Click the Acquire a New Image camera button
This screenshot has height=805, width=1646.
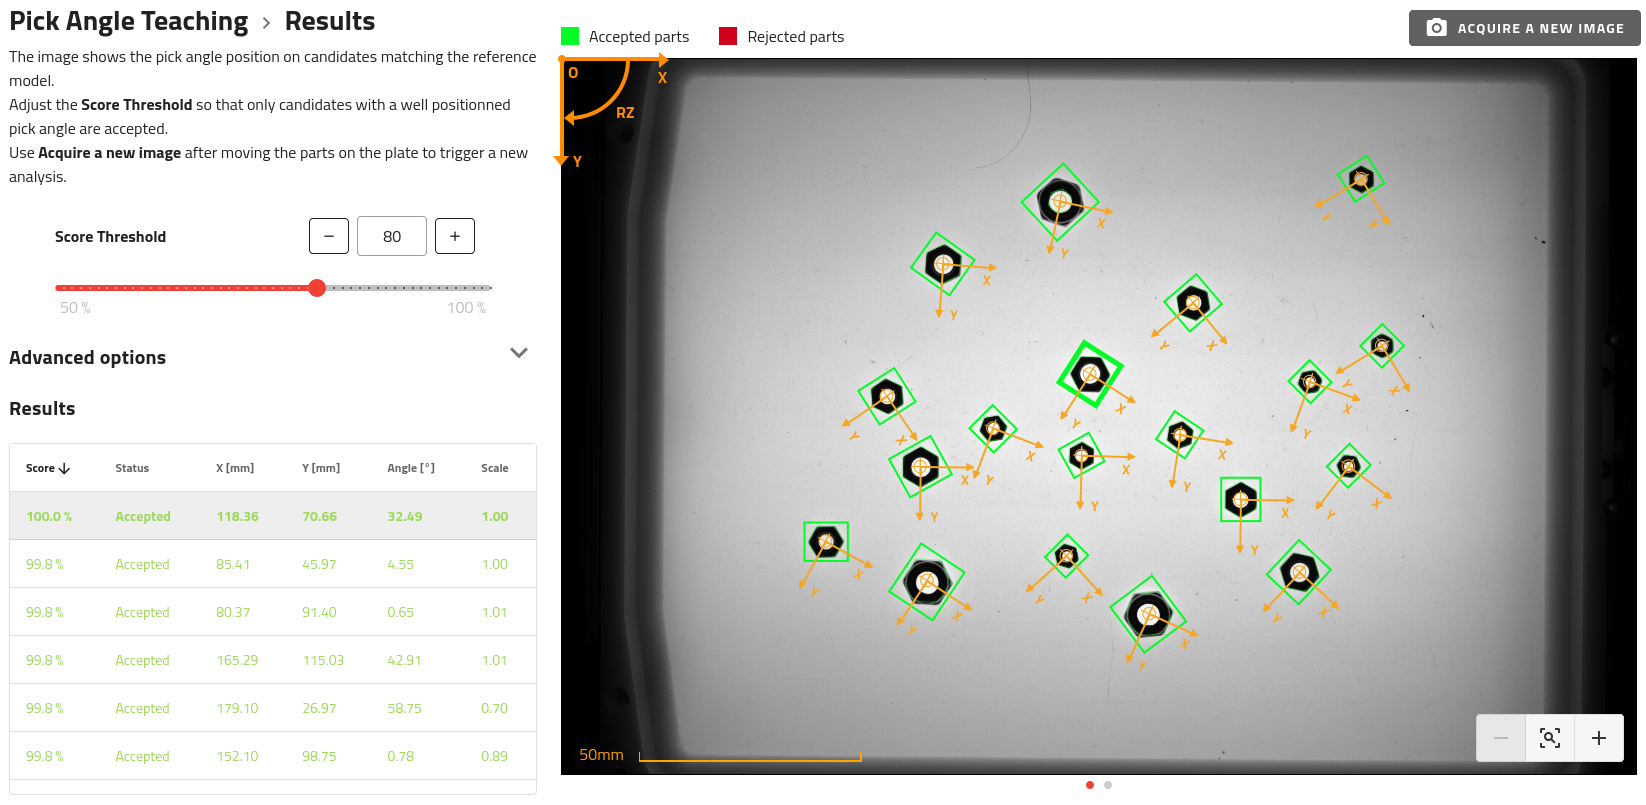tap(1524, 28)
